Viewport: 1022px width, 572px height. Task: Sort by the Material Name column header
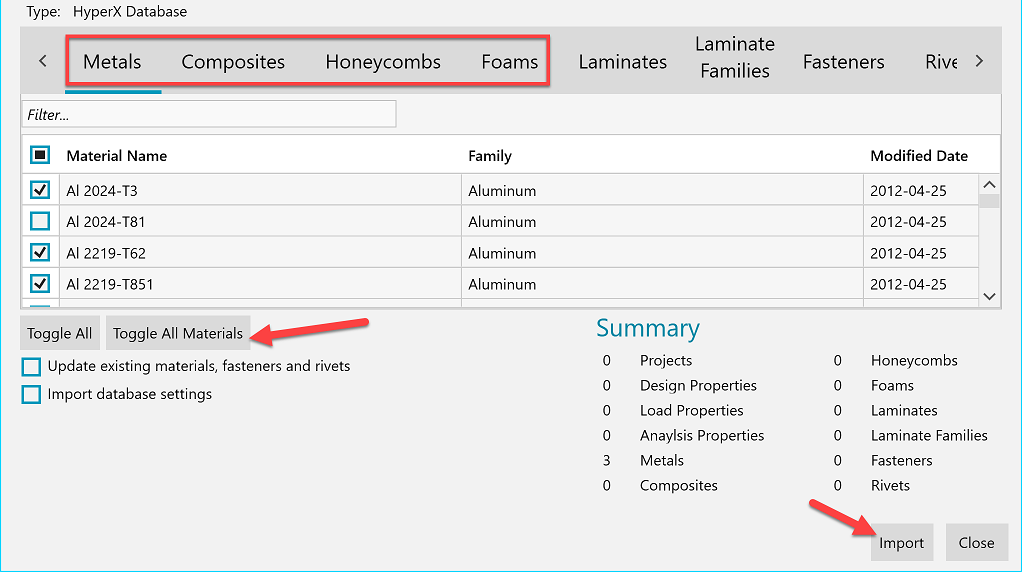tap(117, 156)
